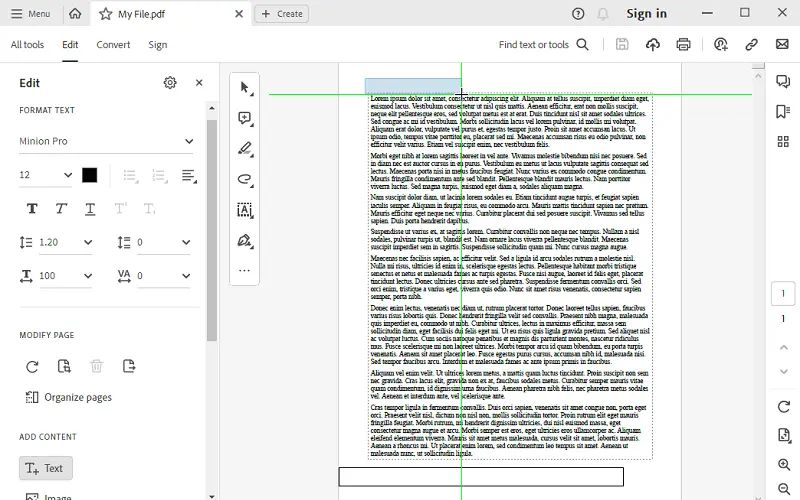Image resolution: width=800 pixels, height=500 pixels.
Task: Open the bookmarks panel icon
Action: tap(783, 111)
